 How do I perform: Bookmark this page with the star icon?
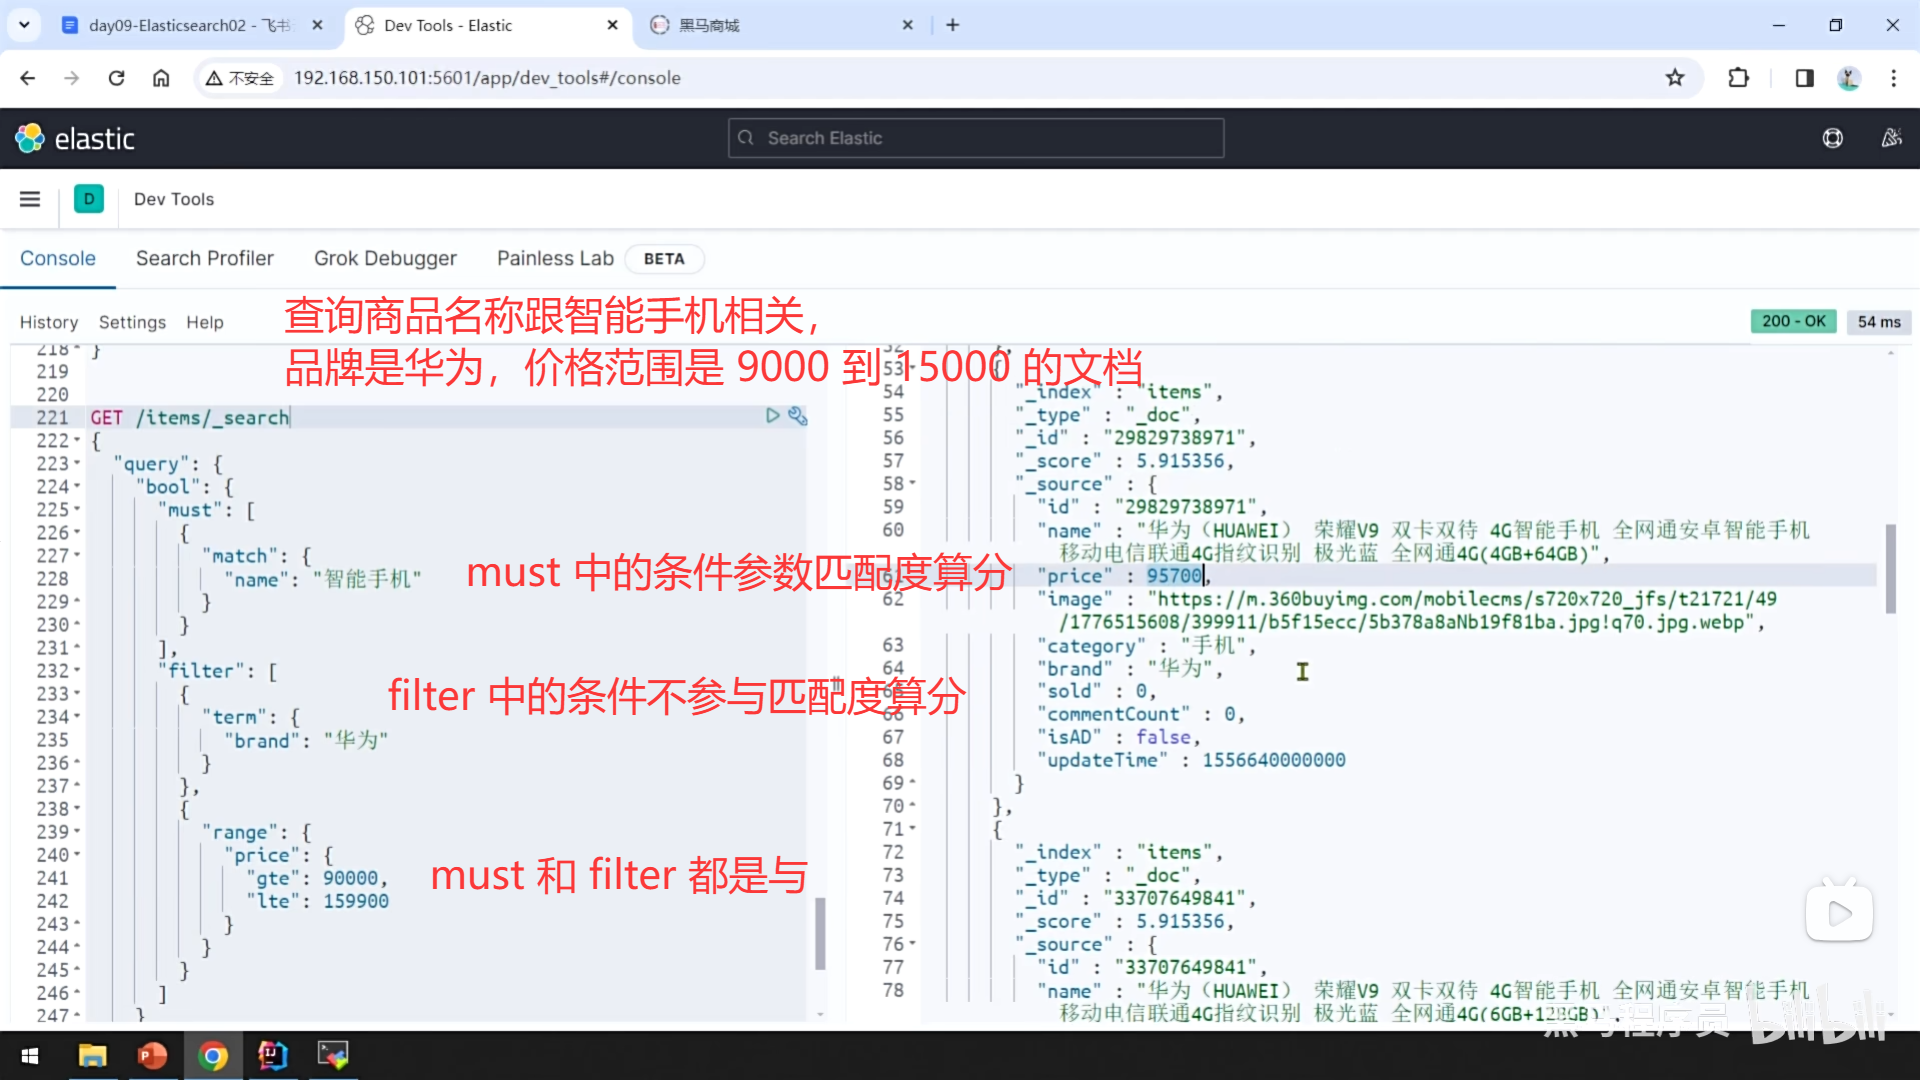[x=1675, y=78]
